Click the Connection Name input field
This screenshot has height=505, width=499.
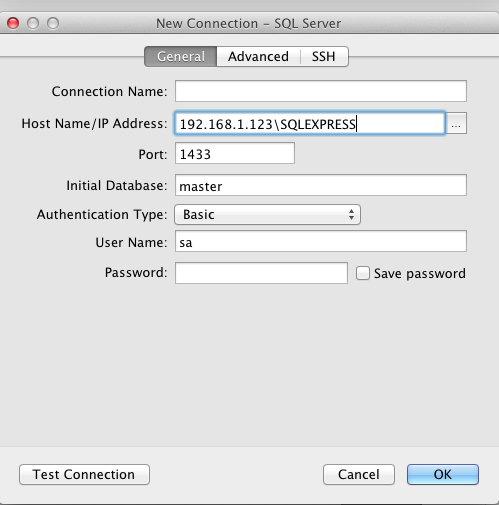click(321, 91)
